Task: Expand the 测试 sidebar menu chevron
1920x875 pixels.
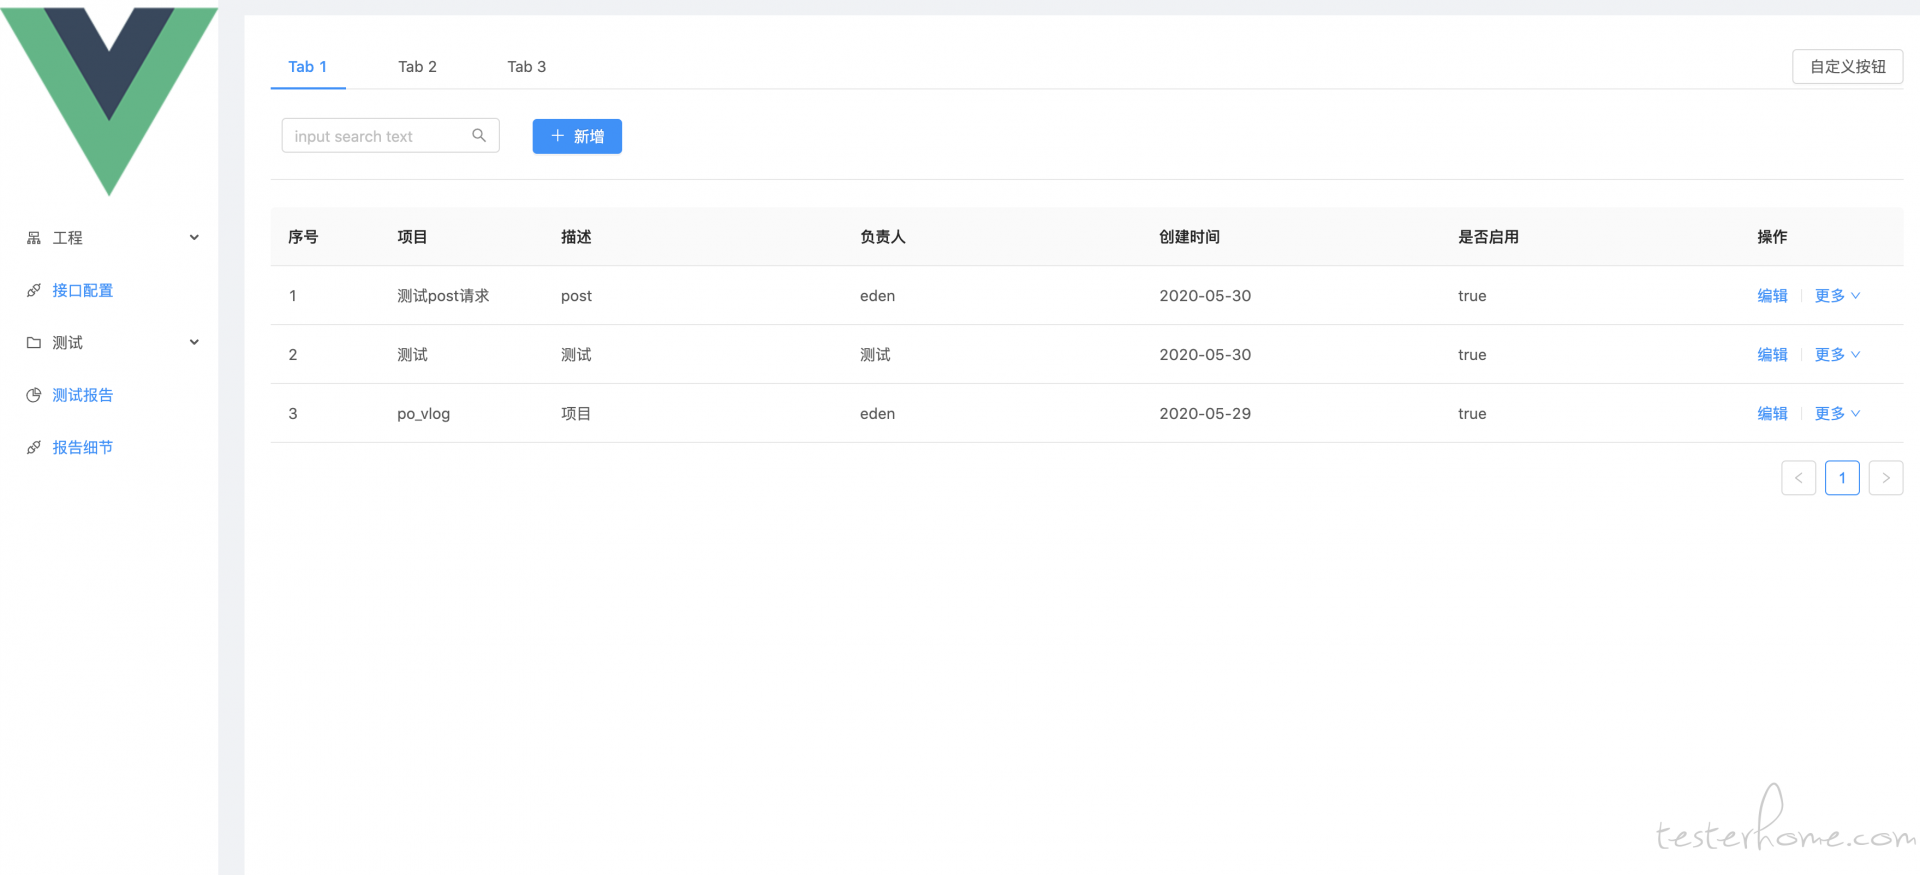Action: pos(194,342)
